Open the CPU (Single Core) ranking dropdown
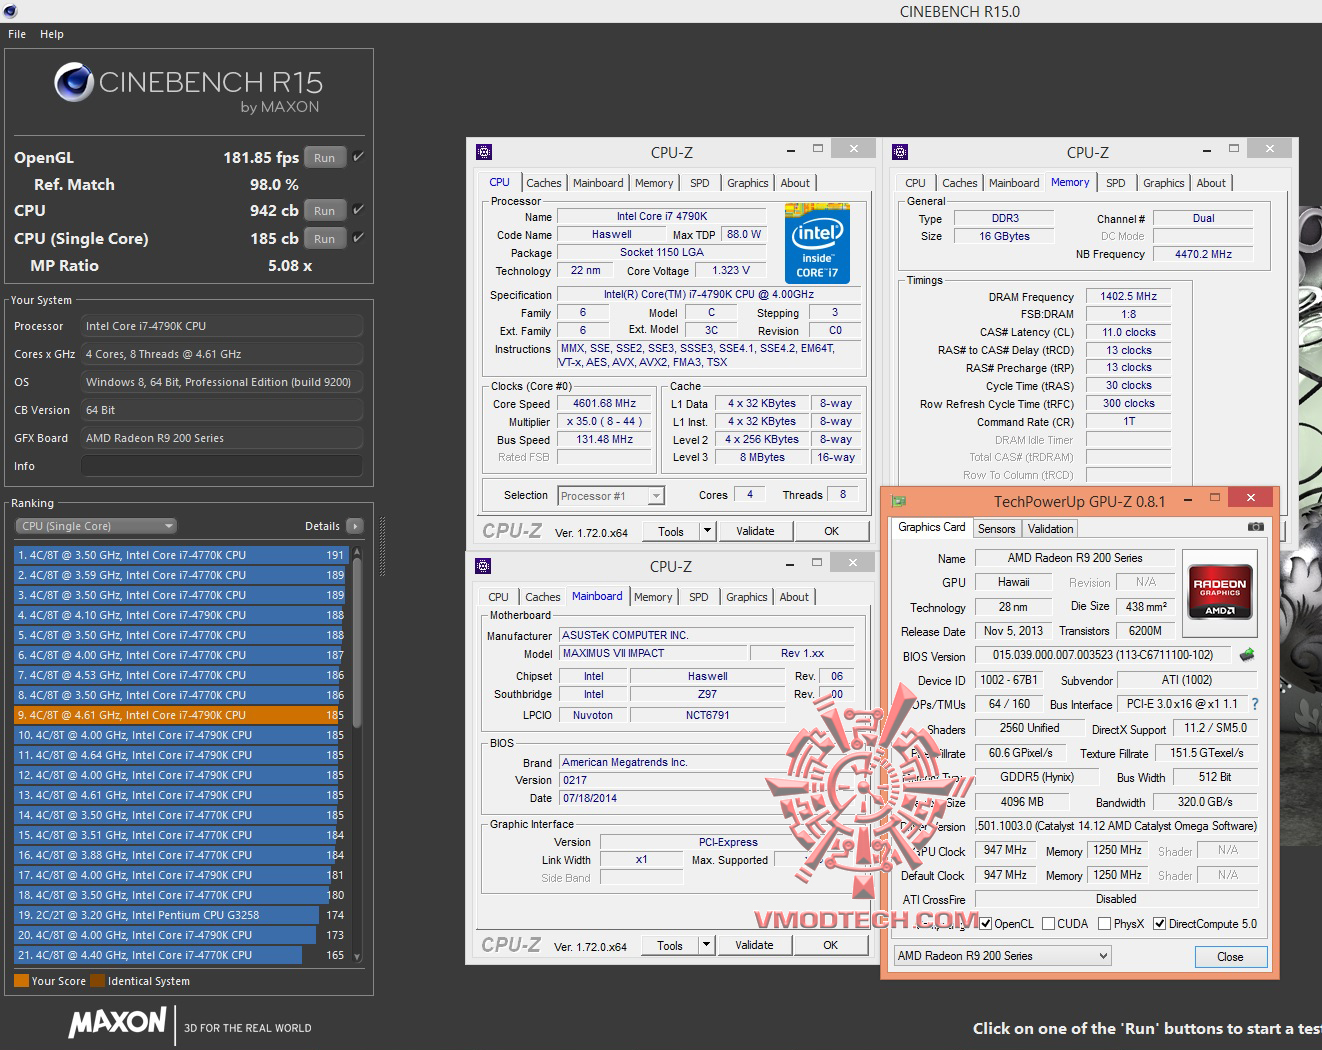This screenshot has width=1322, height=1050. [96, 526]
